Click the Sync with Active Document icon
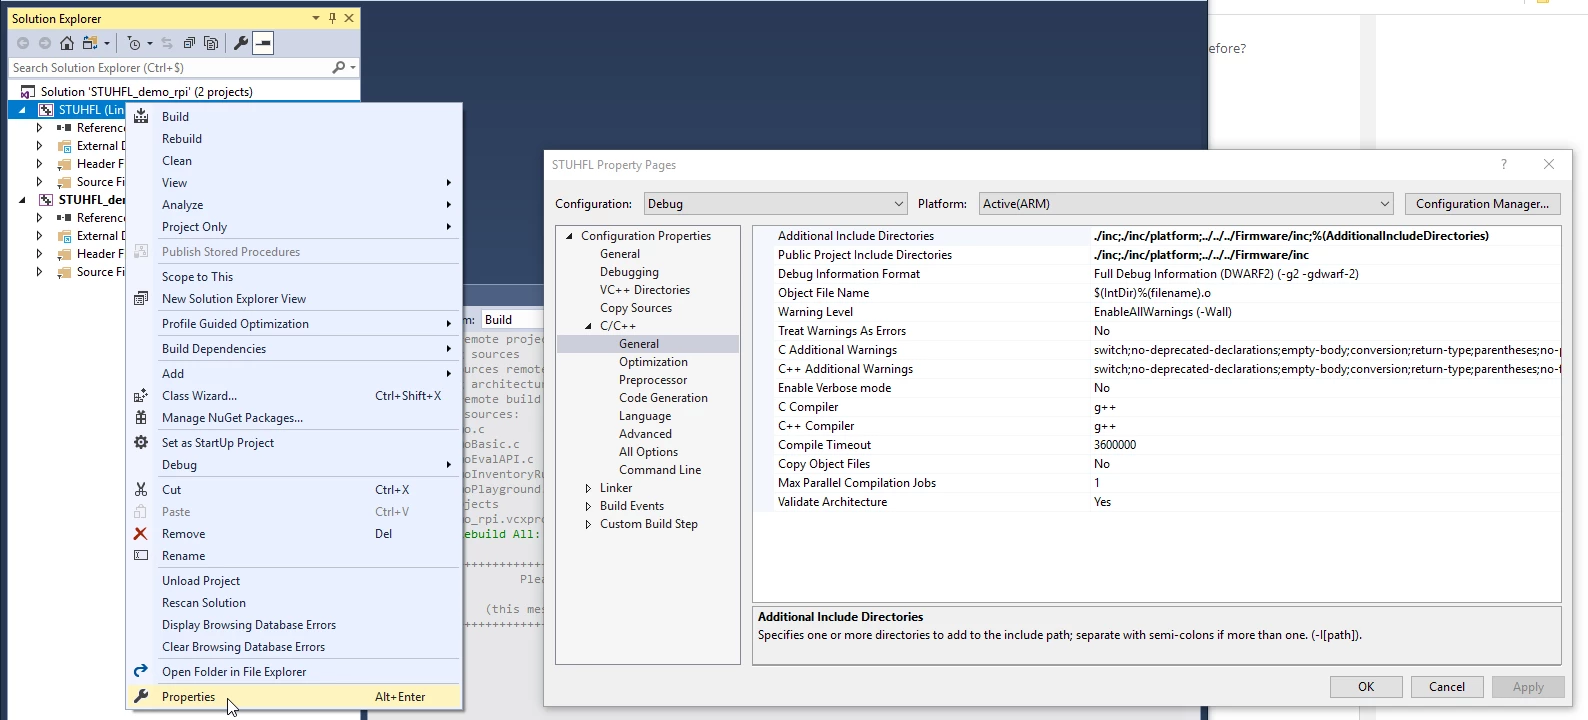The image size is (1588, 720). (x=167, y=43)
